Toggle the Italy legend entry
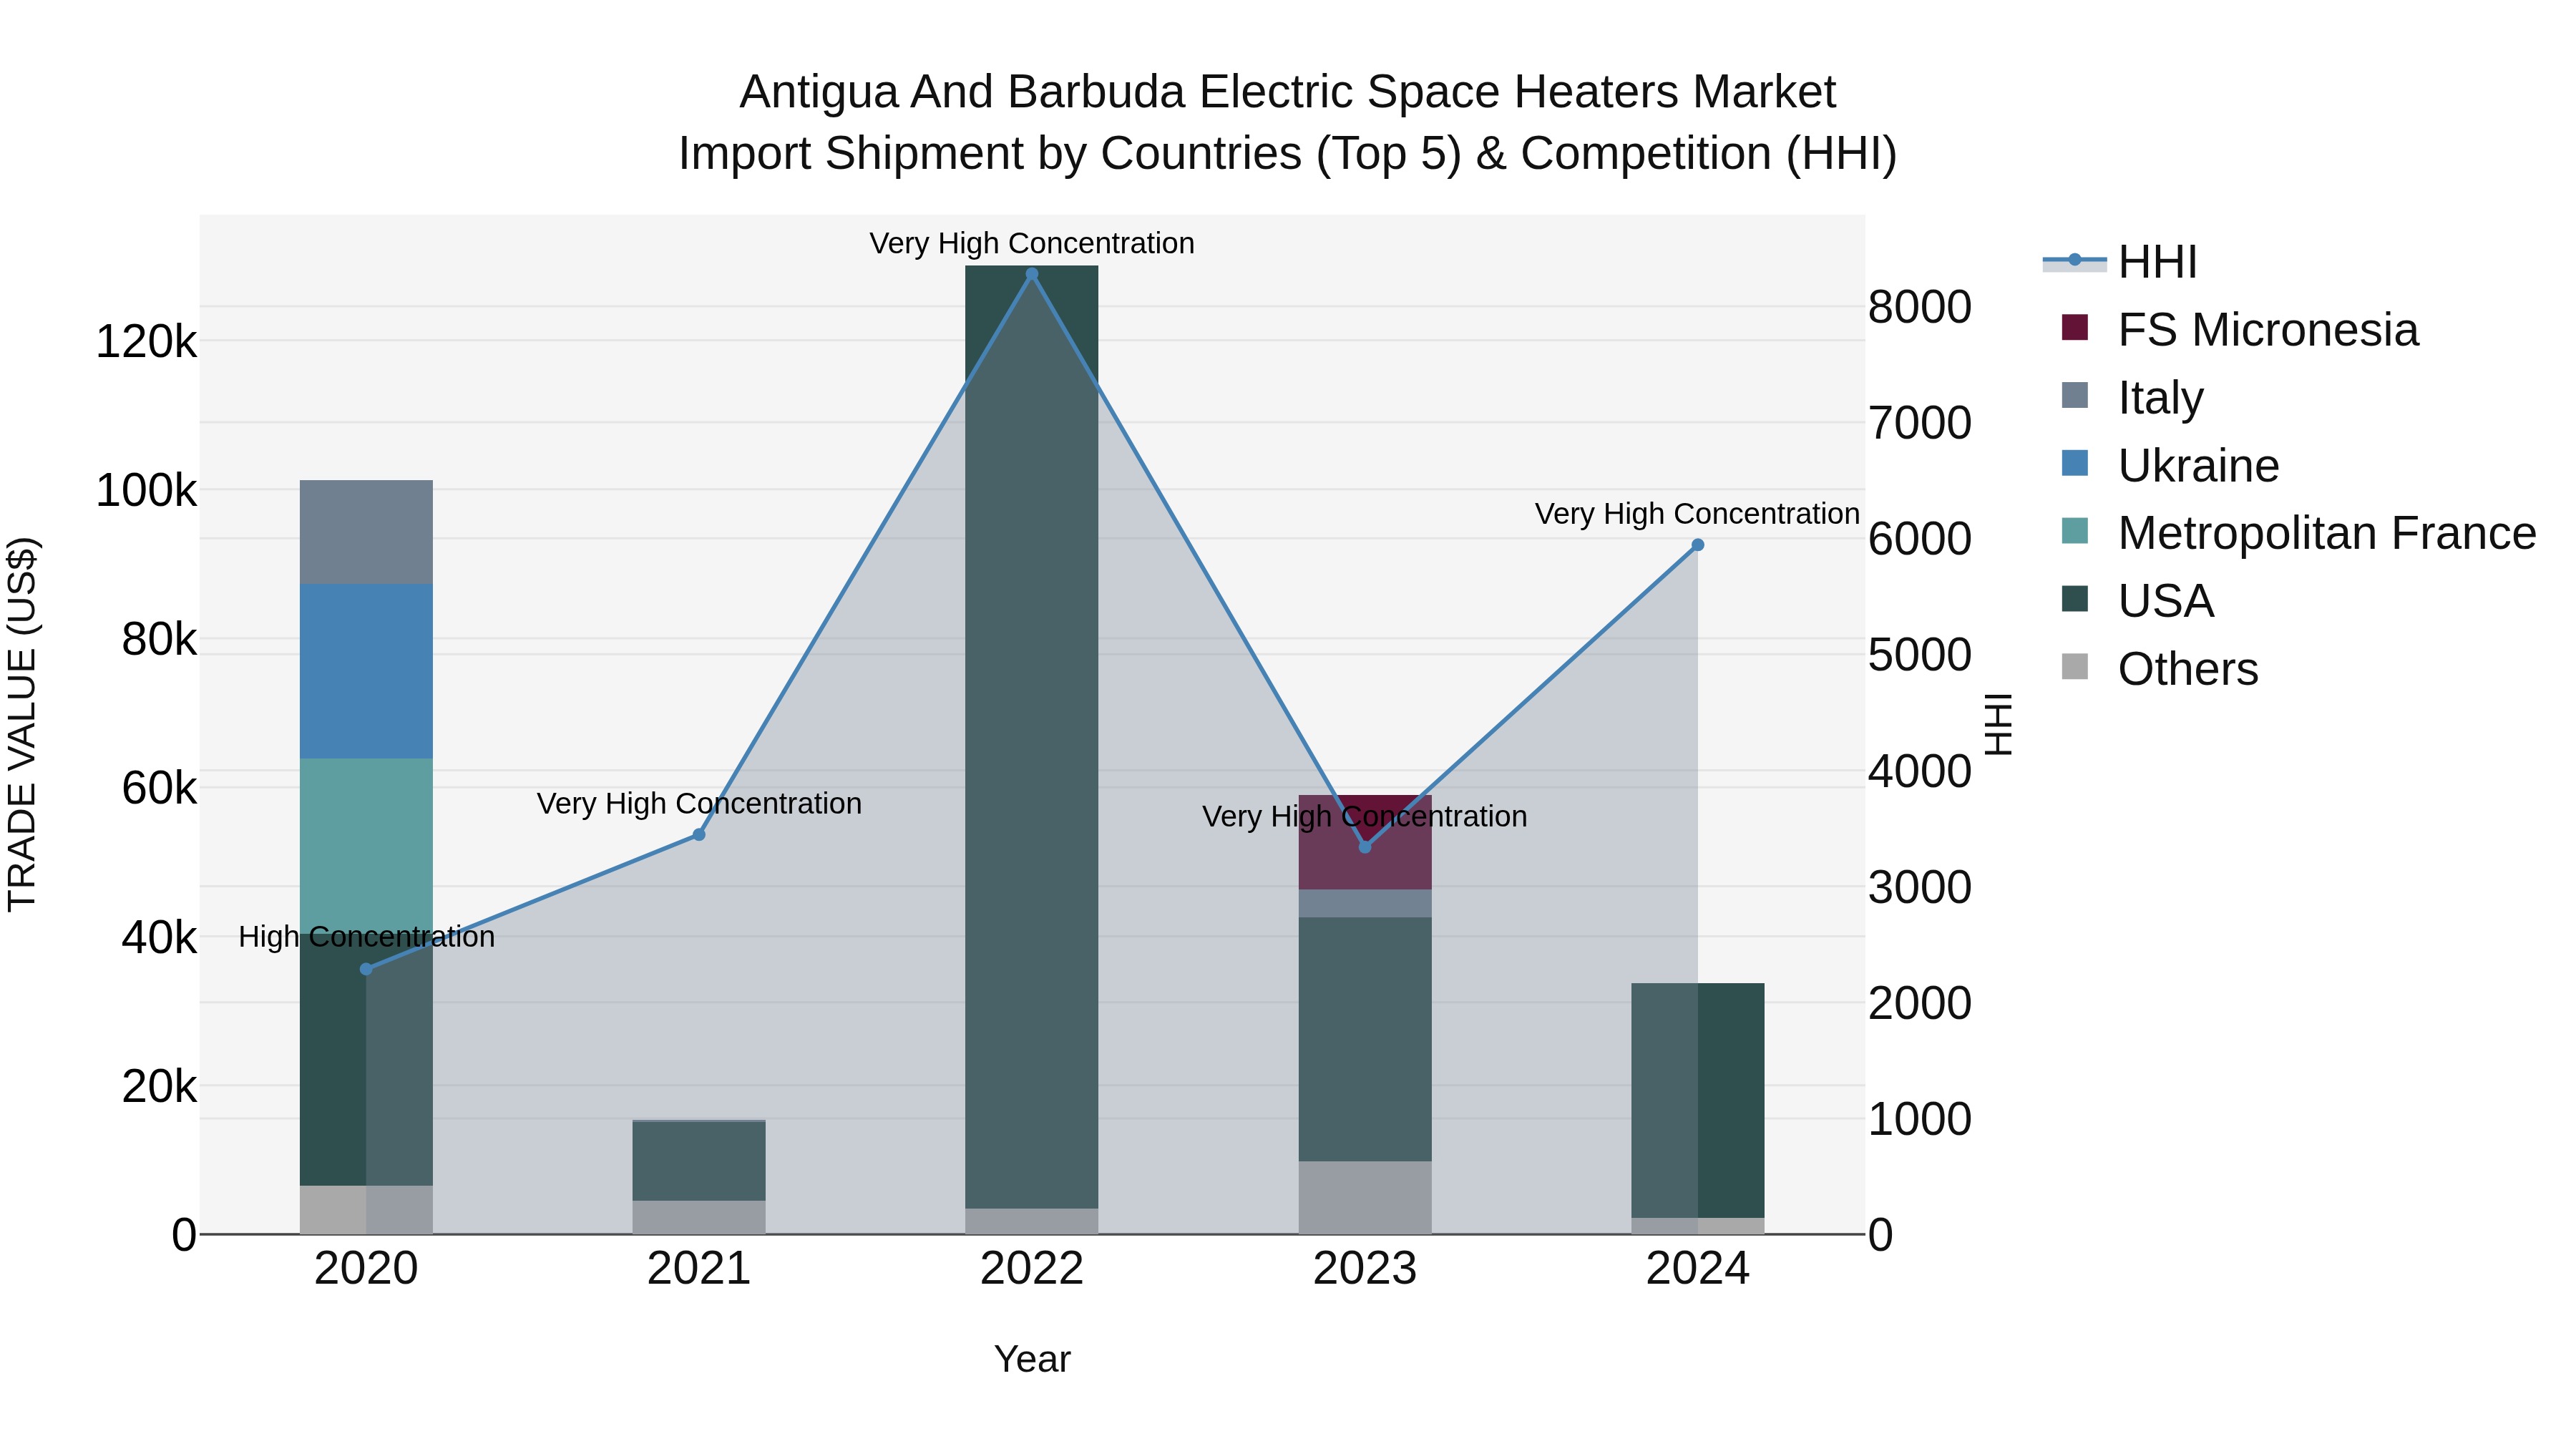 2132,398
